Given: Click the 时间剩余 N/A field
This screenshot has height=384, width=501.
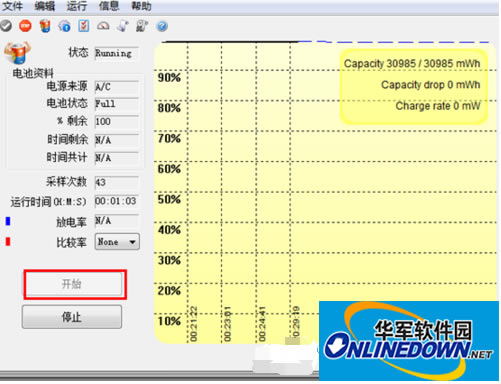Looking at the screenshot, I should (x=116, y=140).
